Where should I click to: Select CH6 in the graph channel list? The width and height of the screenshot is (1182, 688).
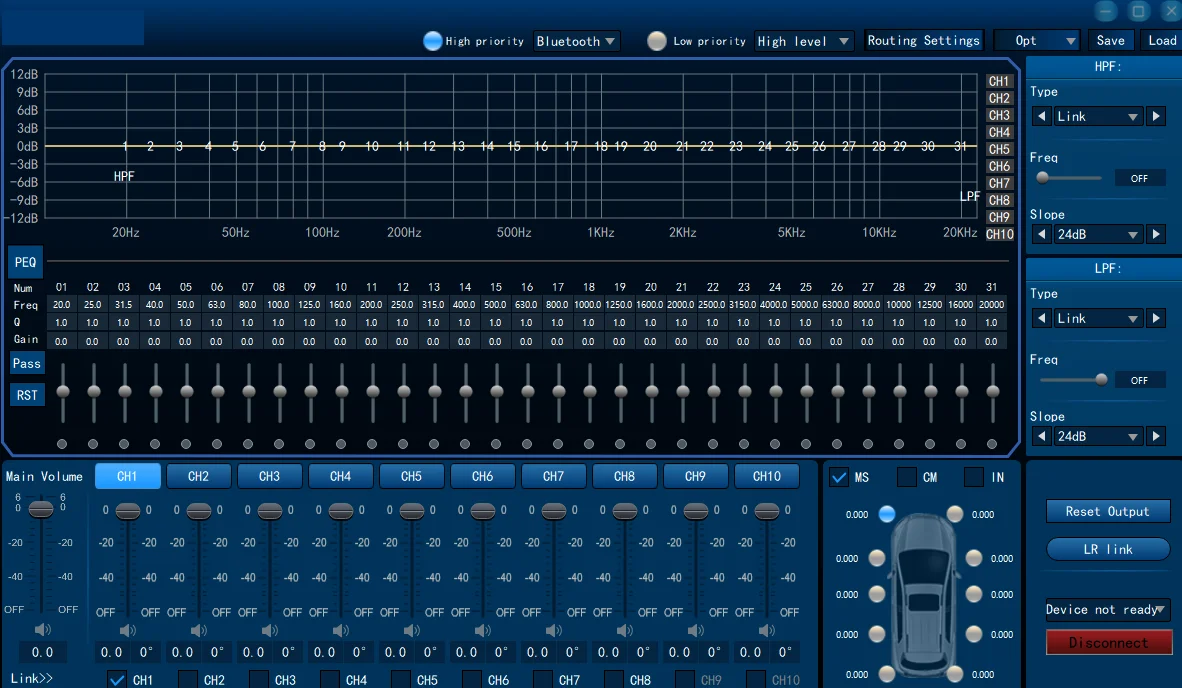pos(999,166)
